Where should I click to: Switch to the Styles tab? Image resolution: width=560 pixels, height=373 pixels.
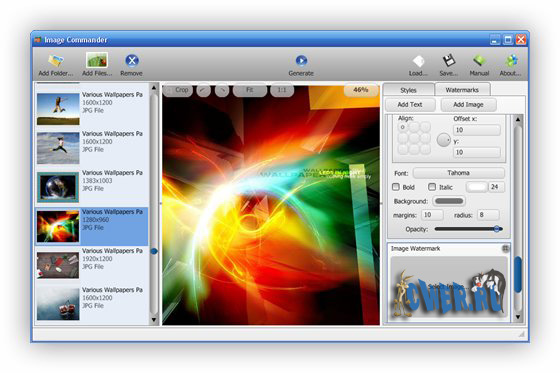point(409,90)
